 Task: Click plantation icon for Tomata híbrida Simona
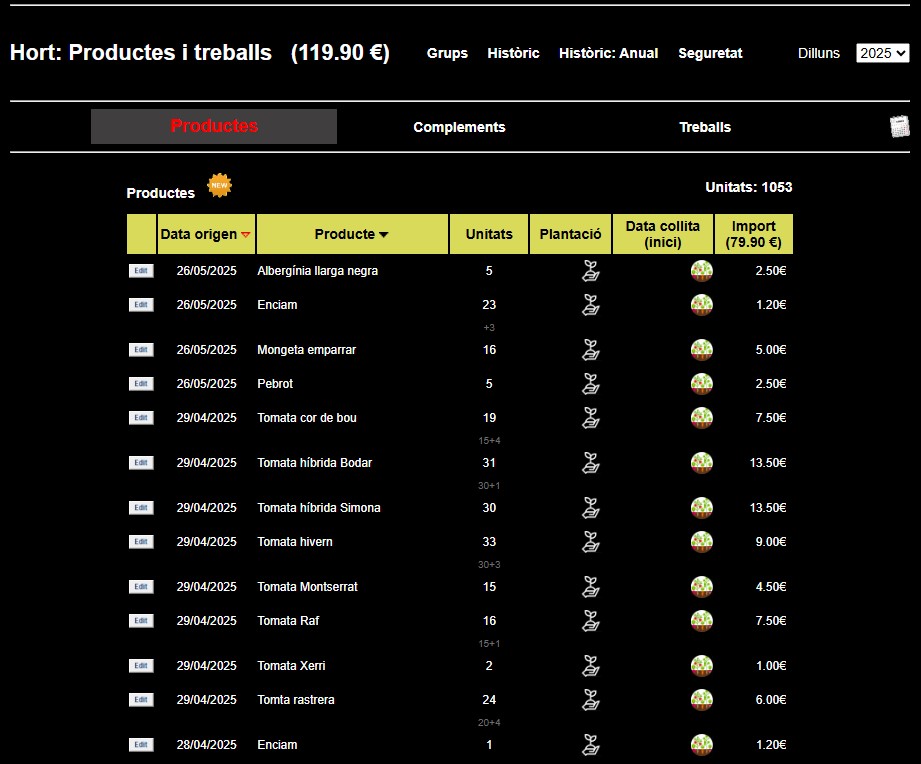point(590,508)
